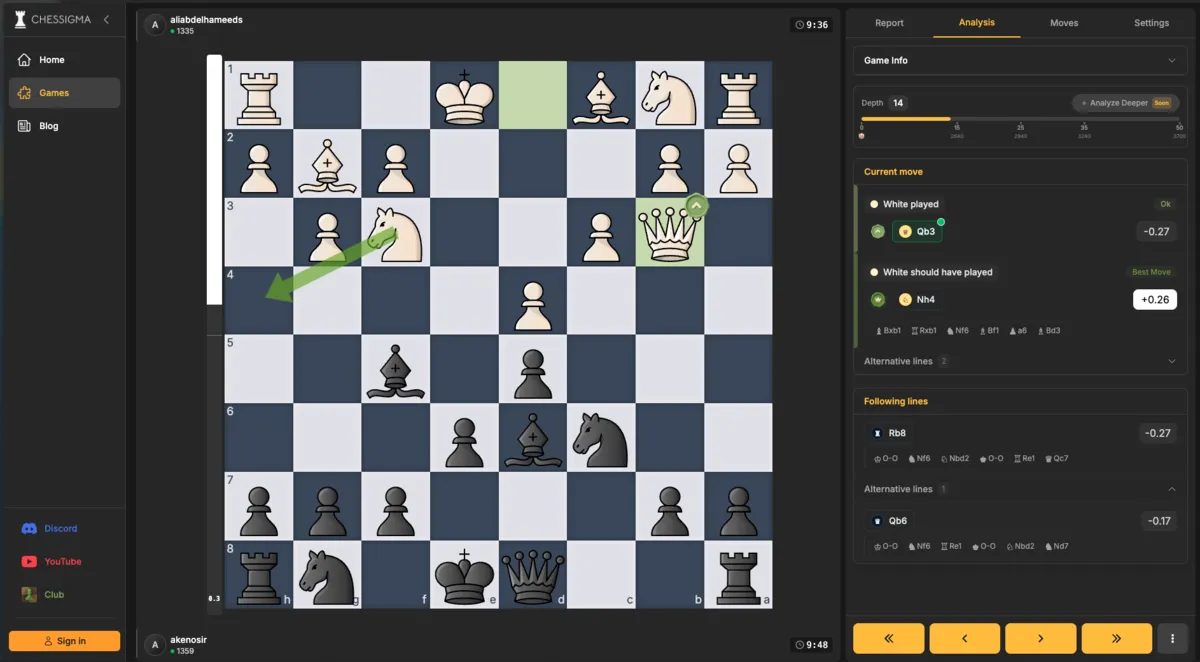This screenshot has width=1200, height=662.
Task: Collapse the sidebar with the chevron
Action: (x=106, y=18)
